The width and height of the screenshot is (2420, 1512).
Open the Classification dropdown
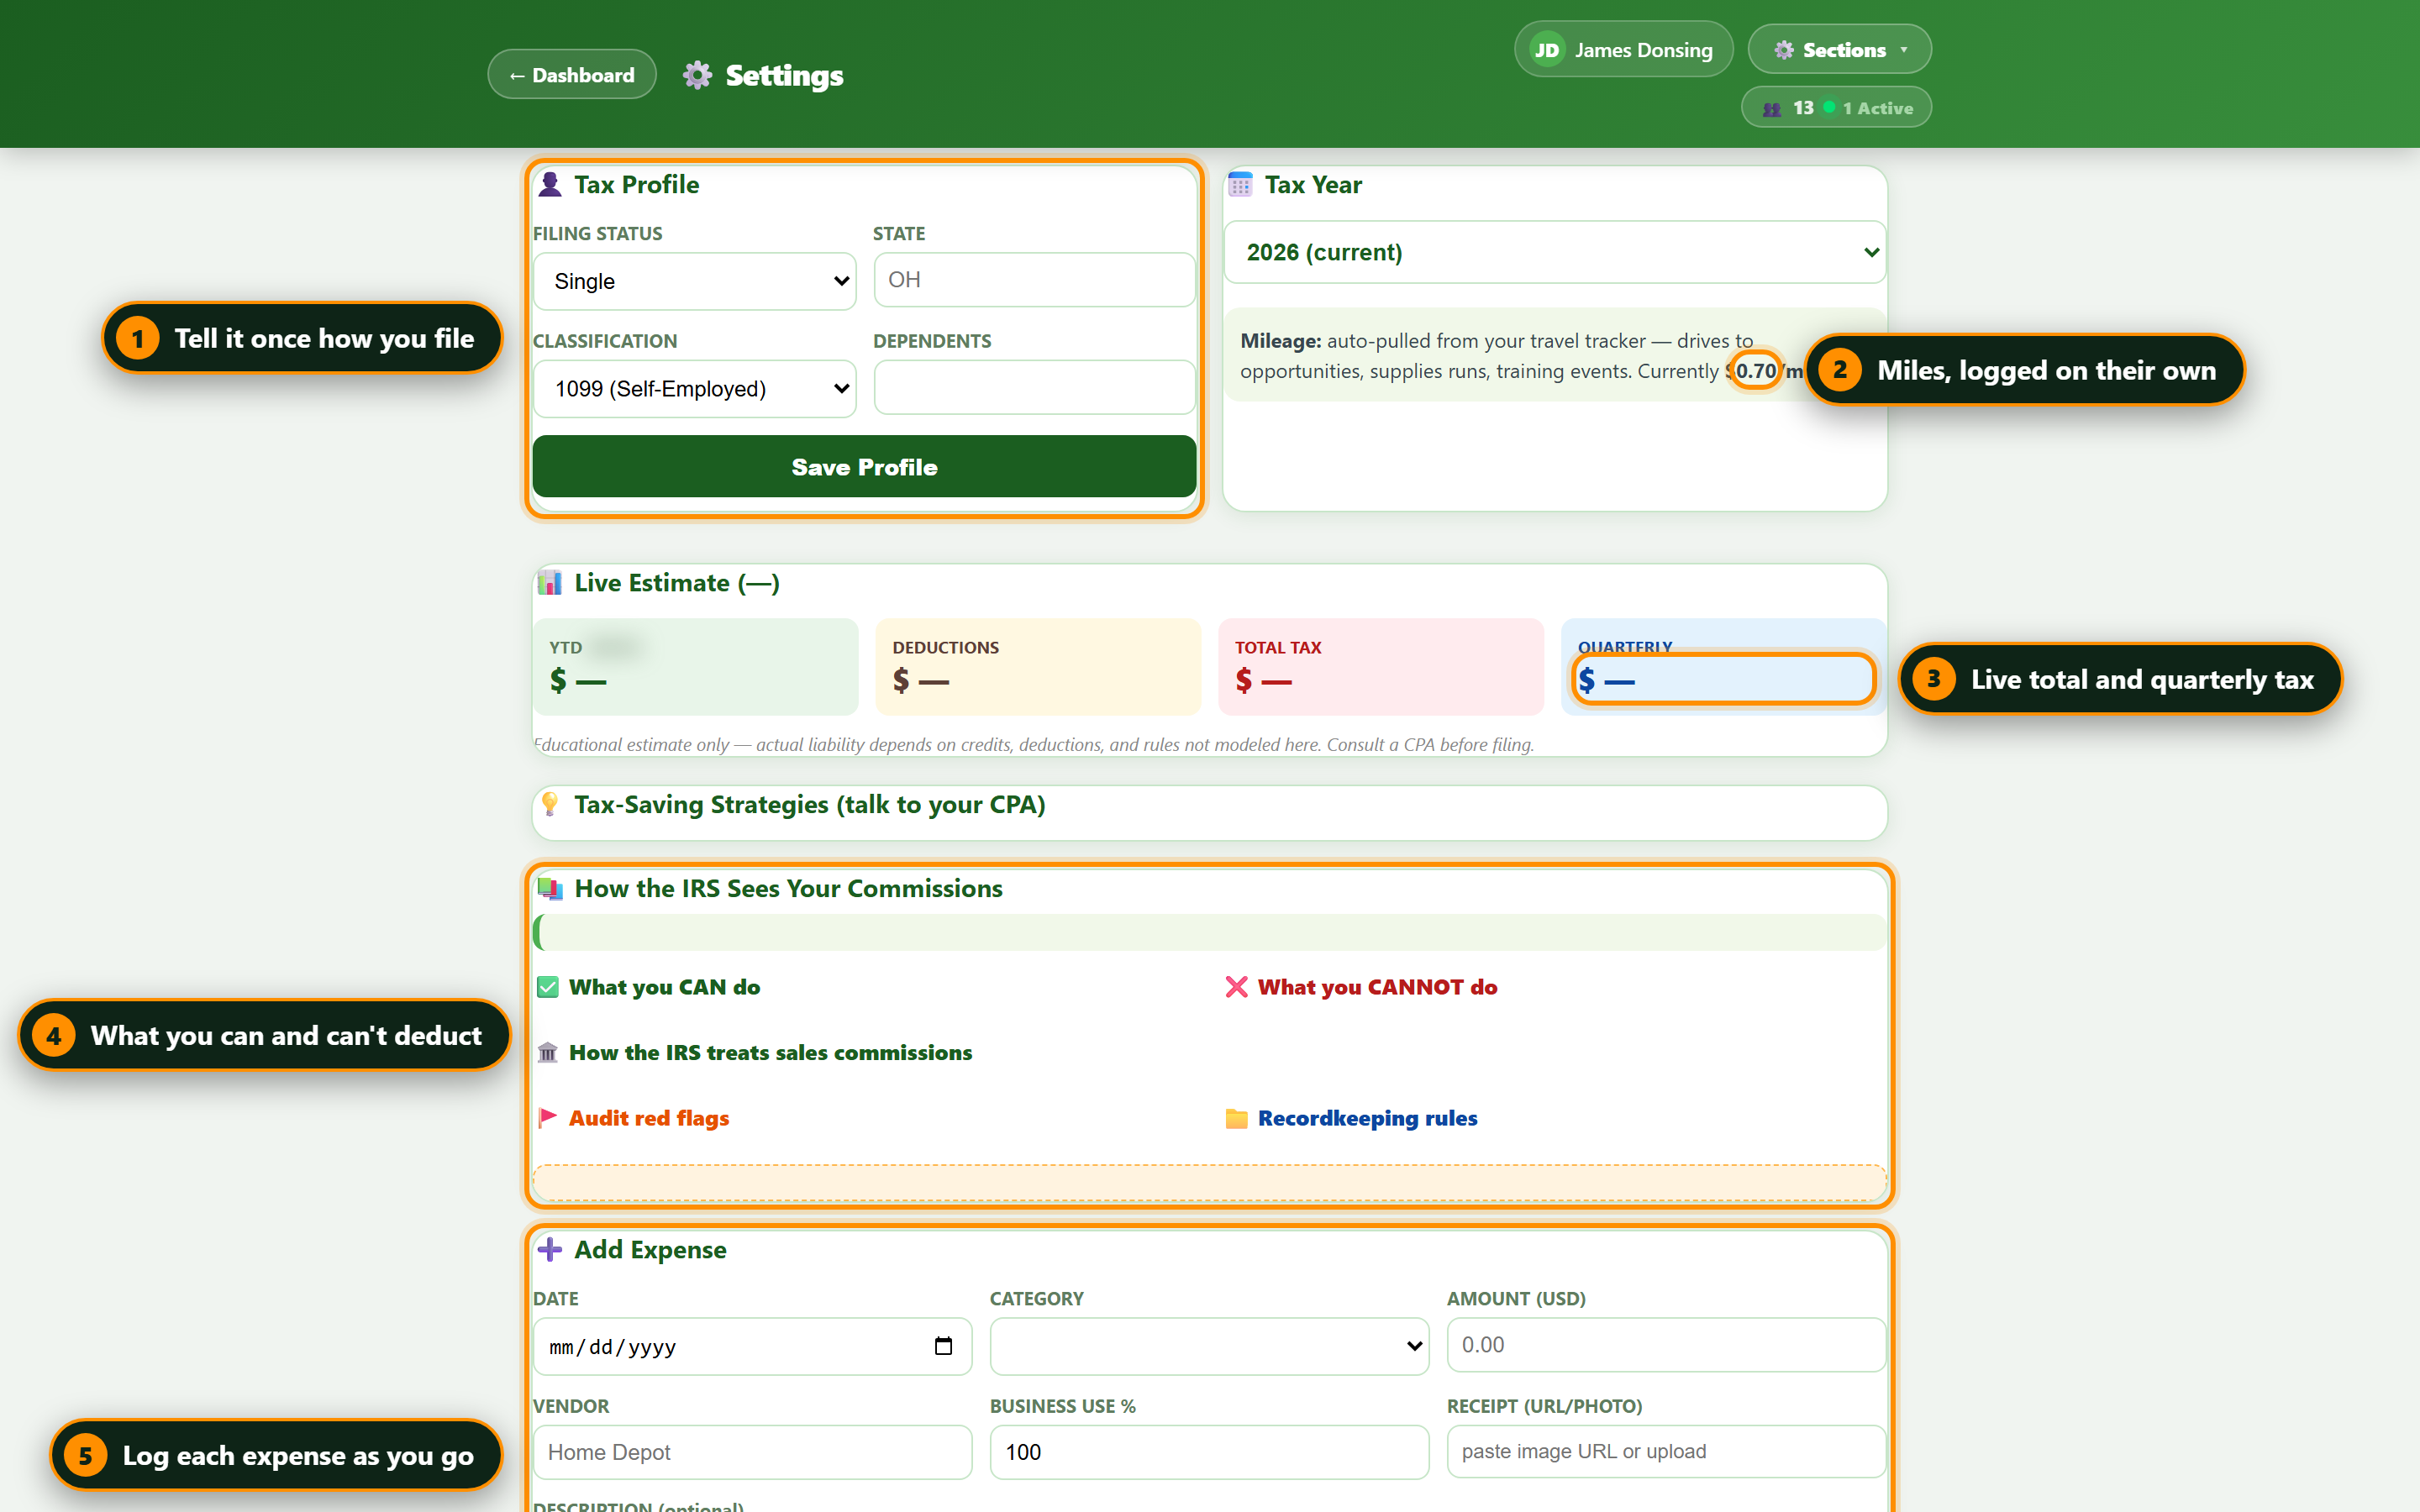[x=695, y=388]
